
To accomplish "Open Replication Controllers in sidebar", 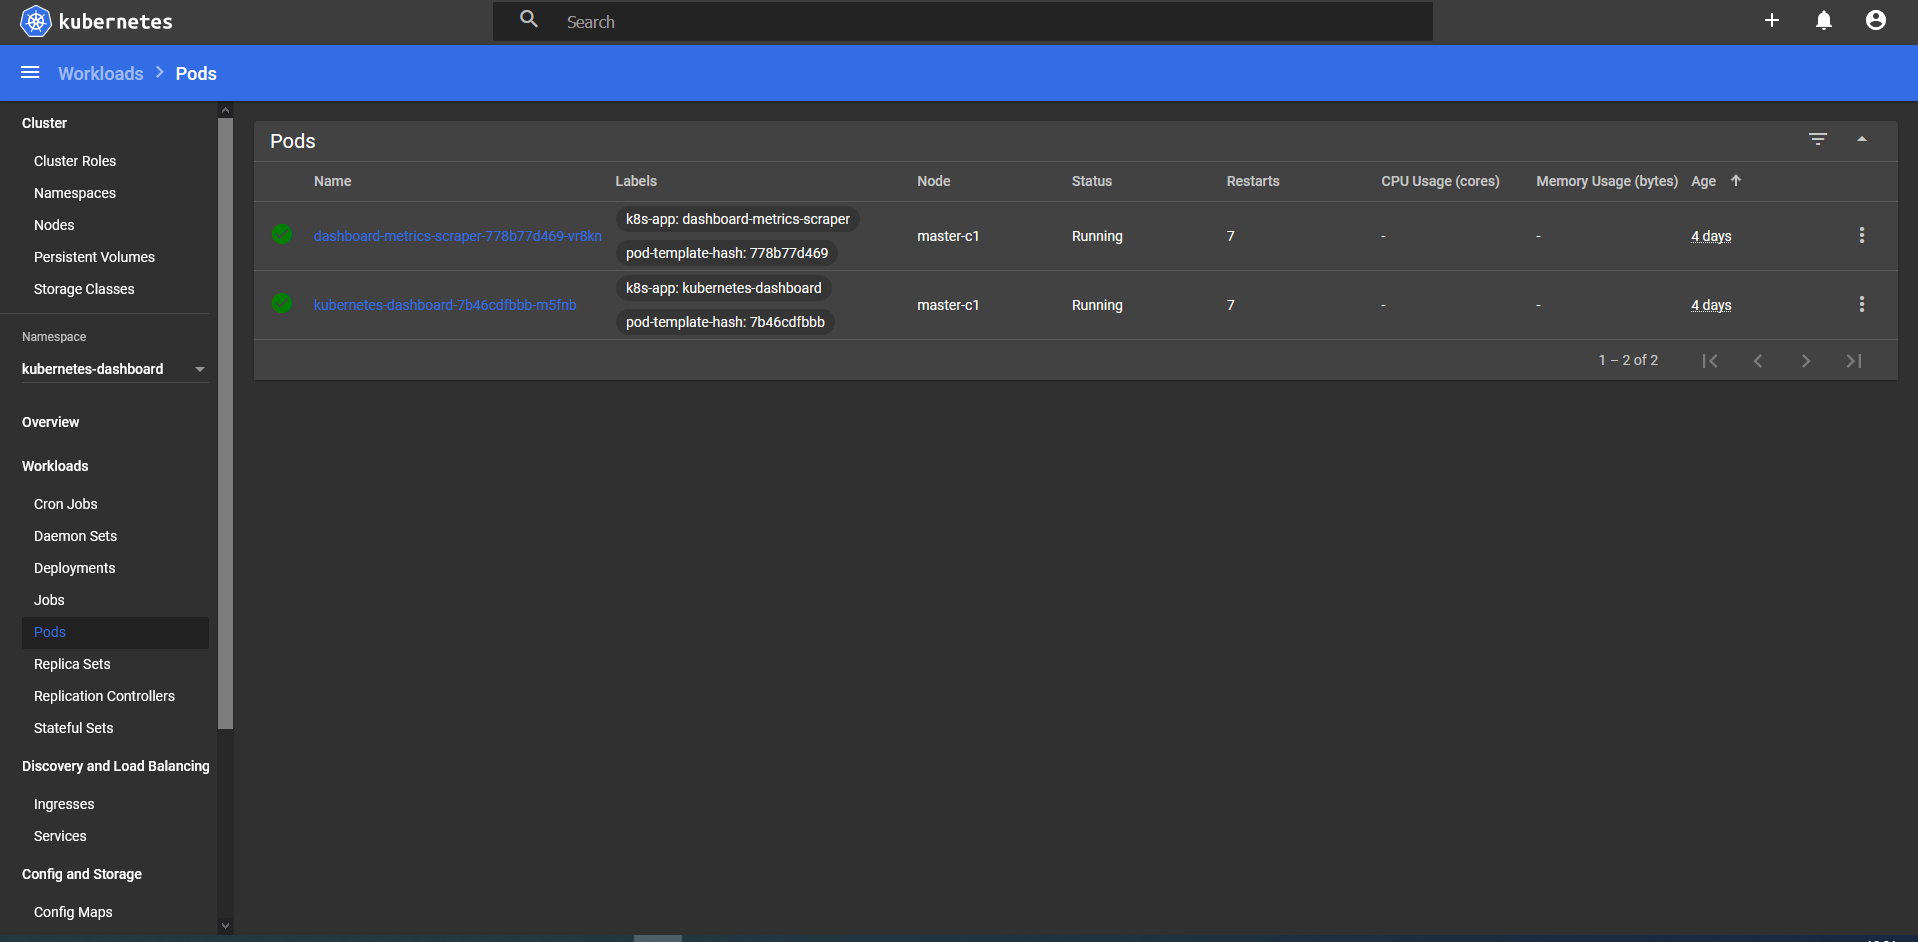I will (x=104, y=696).
